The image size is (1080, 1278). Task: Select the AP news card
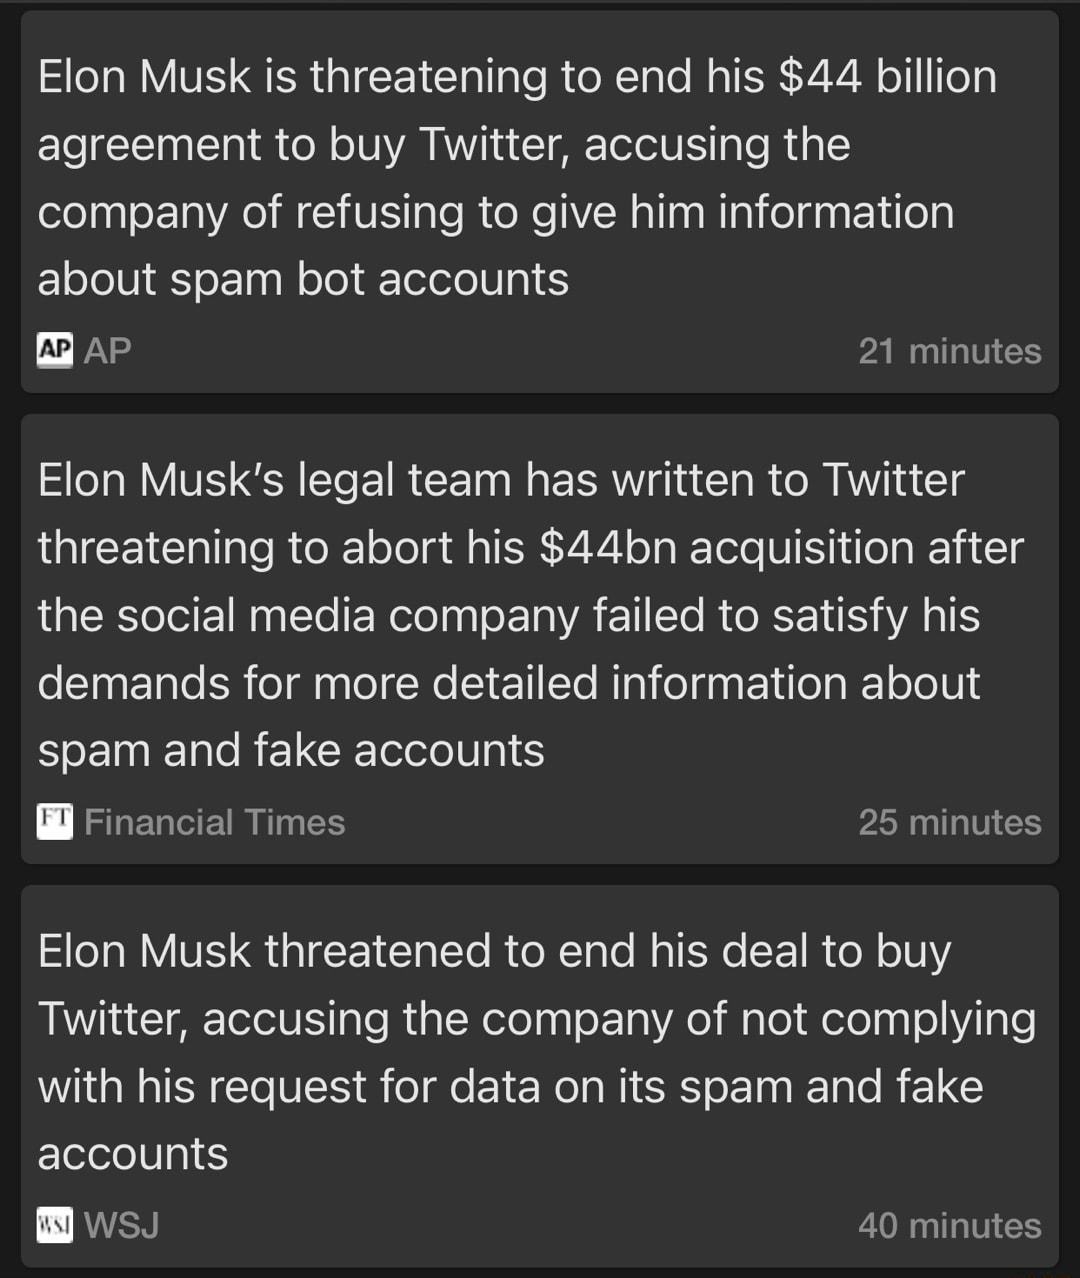coord(540,200)
